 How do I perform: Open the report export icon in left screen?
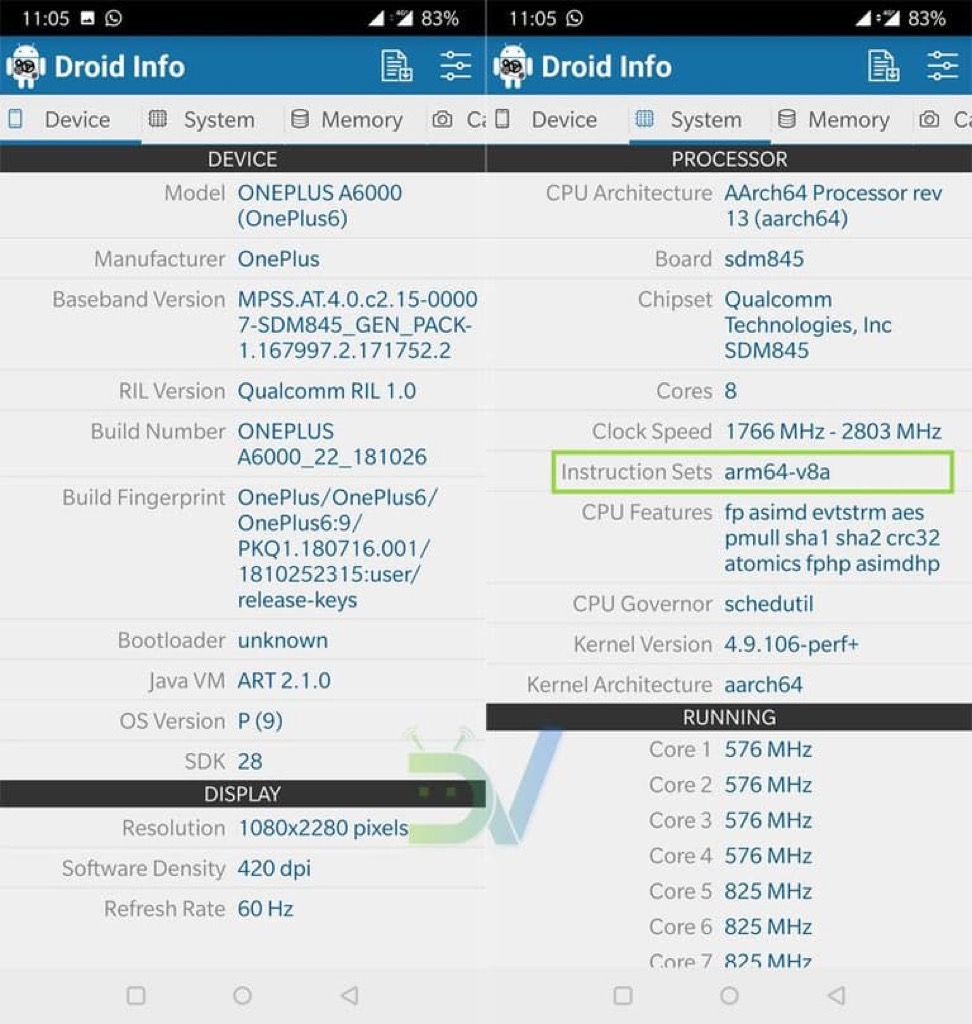(x=397, y=66)
